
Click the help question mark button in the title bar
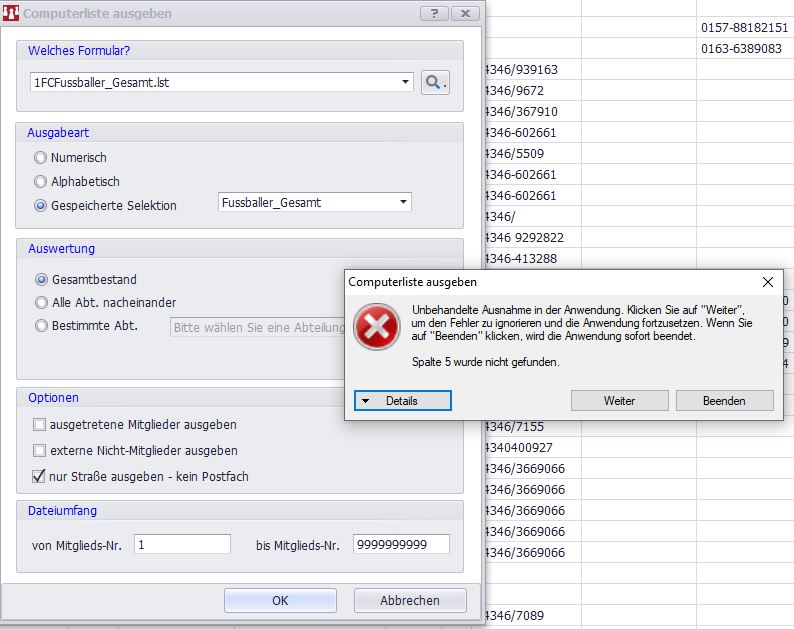433,13
